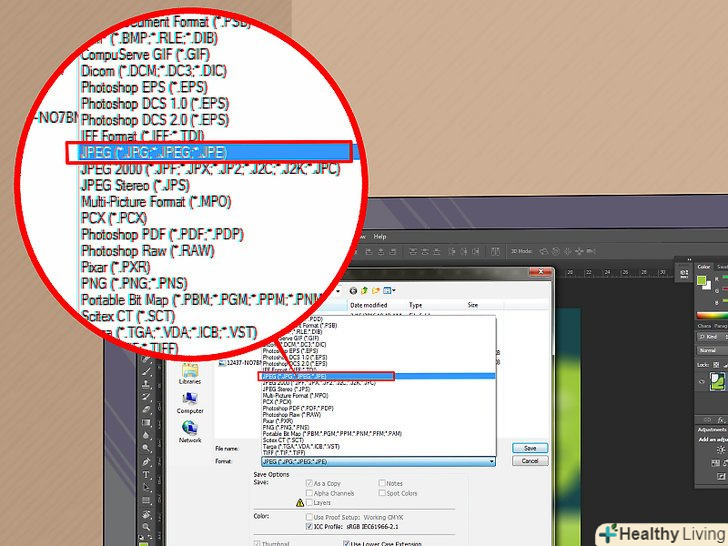Click foreground green swatch in Color panel
Viewport: 728px width, 546px height.
tap(701, 280)
